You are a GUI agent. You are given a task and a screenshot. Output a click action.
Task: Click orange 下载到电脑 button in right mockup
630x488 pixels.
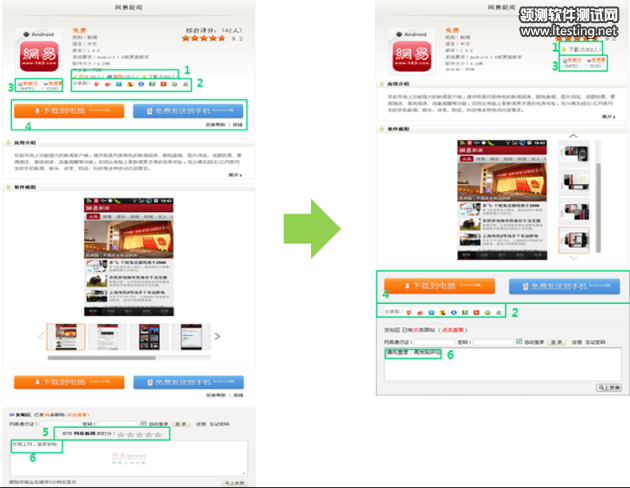click(x=438, y=286)
